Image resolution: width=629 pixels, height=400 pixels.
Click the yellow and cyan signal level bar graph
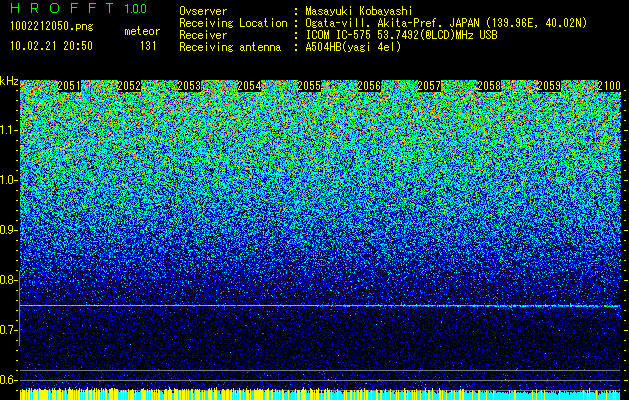click(320, 394)
